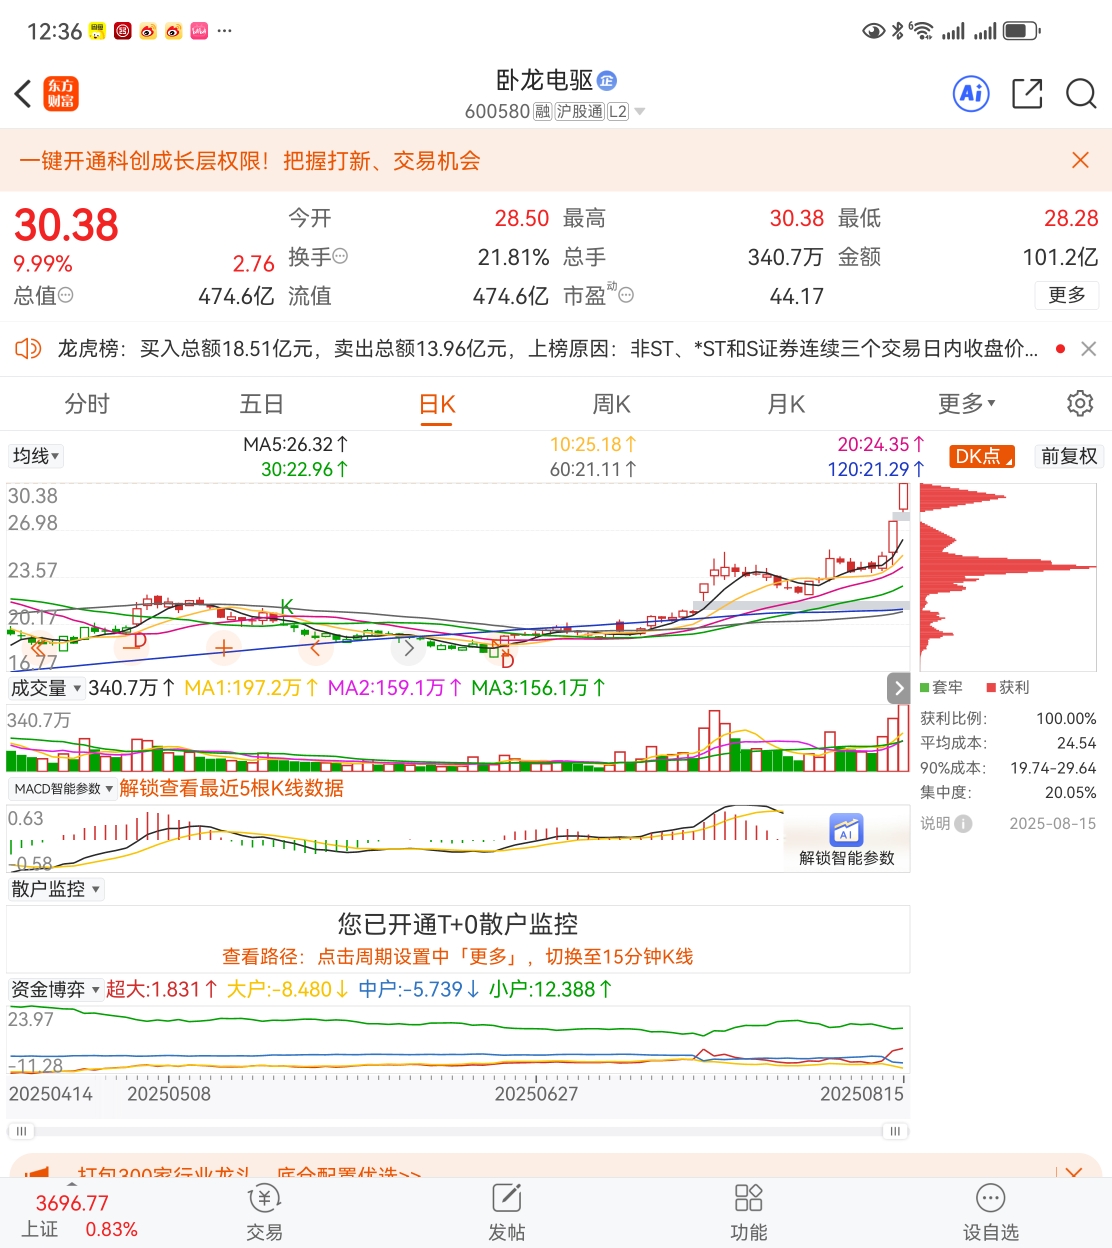1112x1248 pixels.
Task: Move chart right with single arrow button
Action: click(x=408, y=648)
